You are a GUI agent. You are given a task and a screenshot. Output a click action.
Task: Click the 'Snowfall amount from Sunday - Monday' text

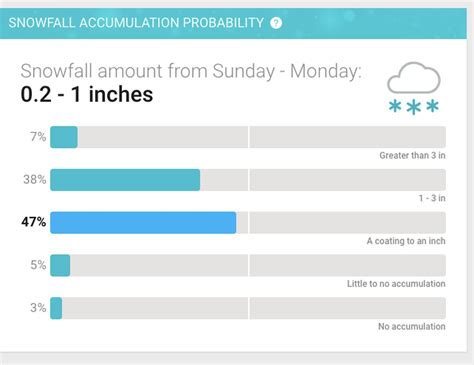point(191,71)
